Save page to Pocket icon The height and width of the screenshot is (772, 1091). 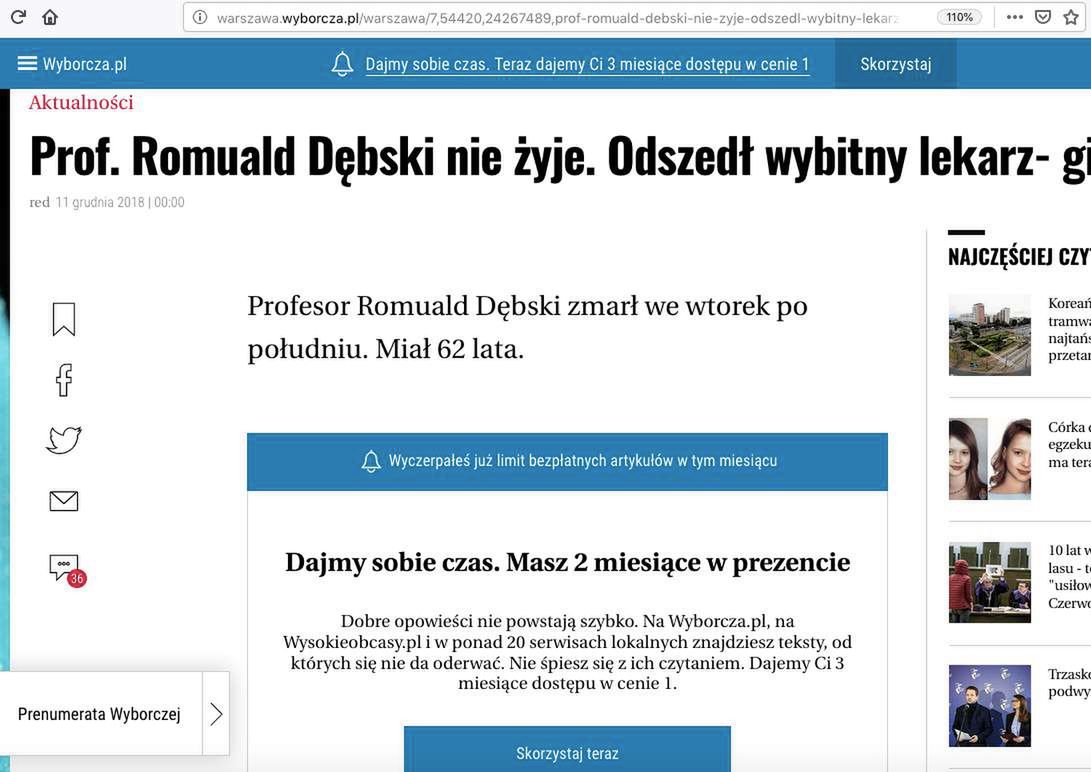point(1042,17)
